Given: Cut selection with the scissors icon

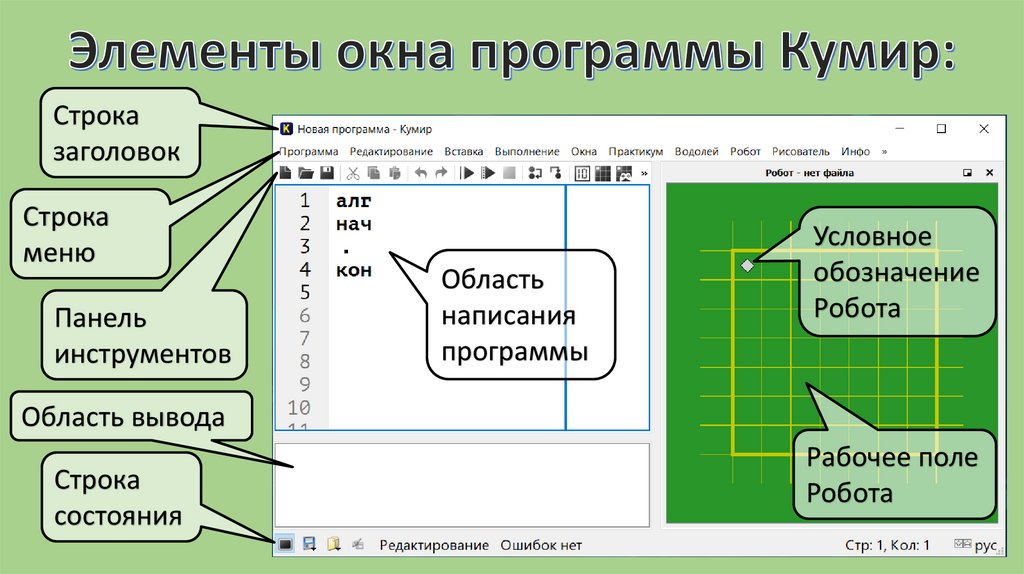Looking at the screenshot, I should [x=353, y=173].
